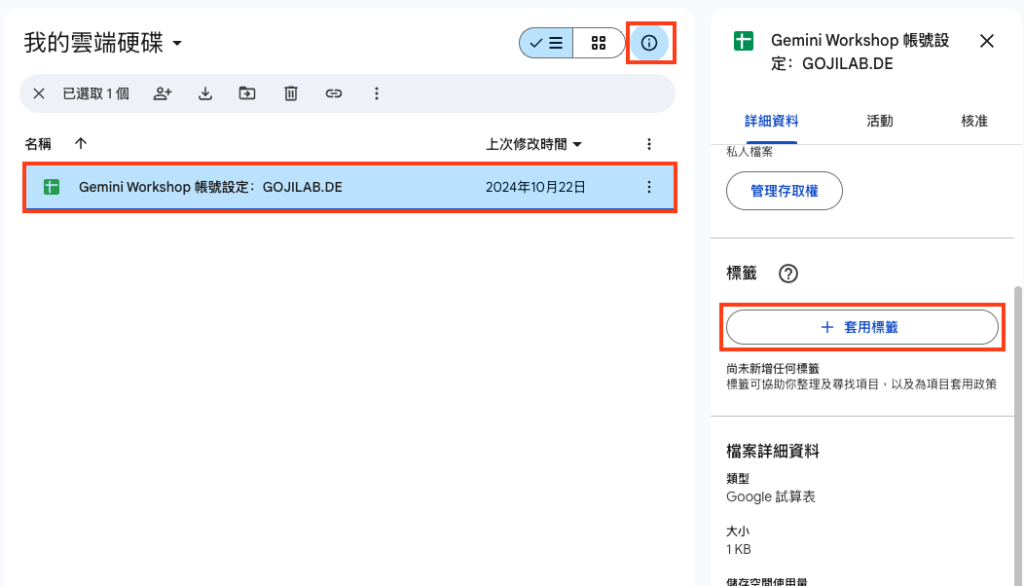
Task: Reverse sort direction arrow beside Name
Action: [80, 144]
